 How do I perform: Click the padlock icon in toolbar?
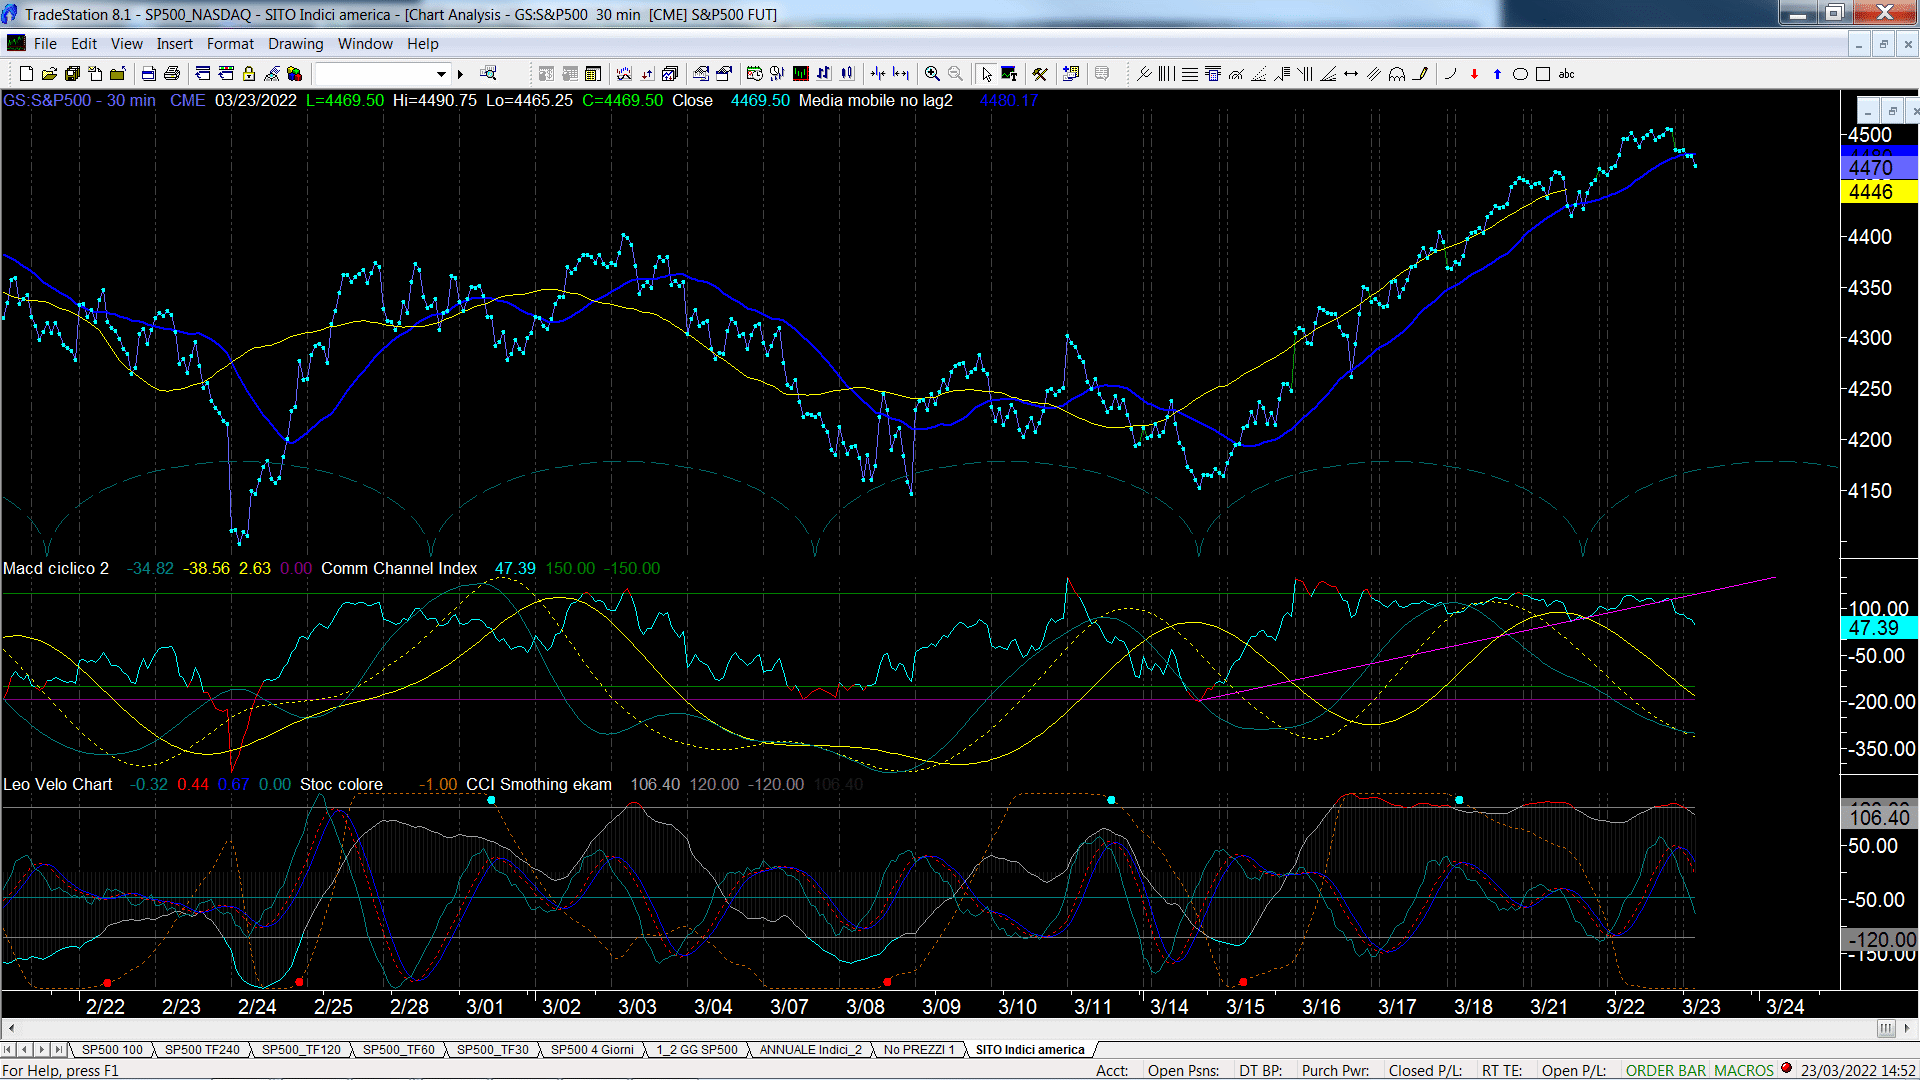pyautogui.click(x=249, y=74)
